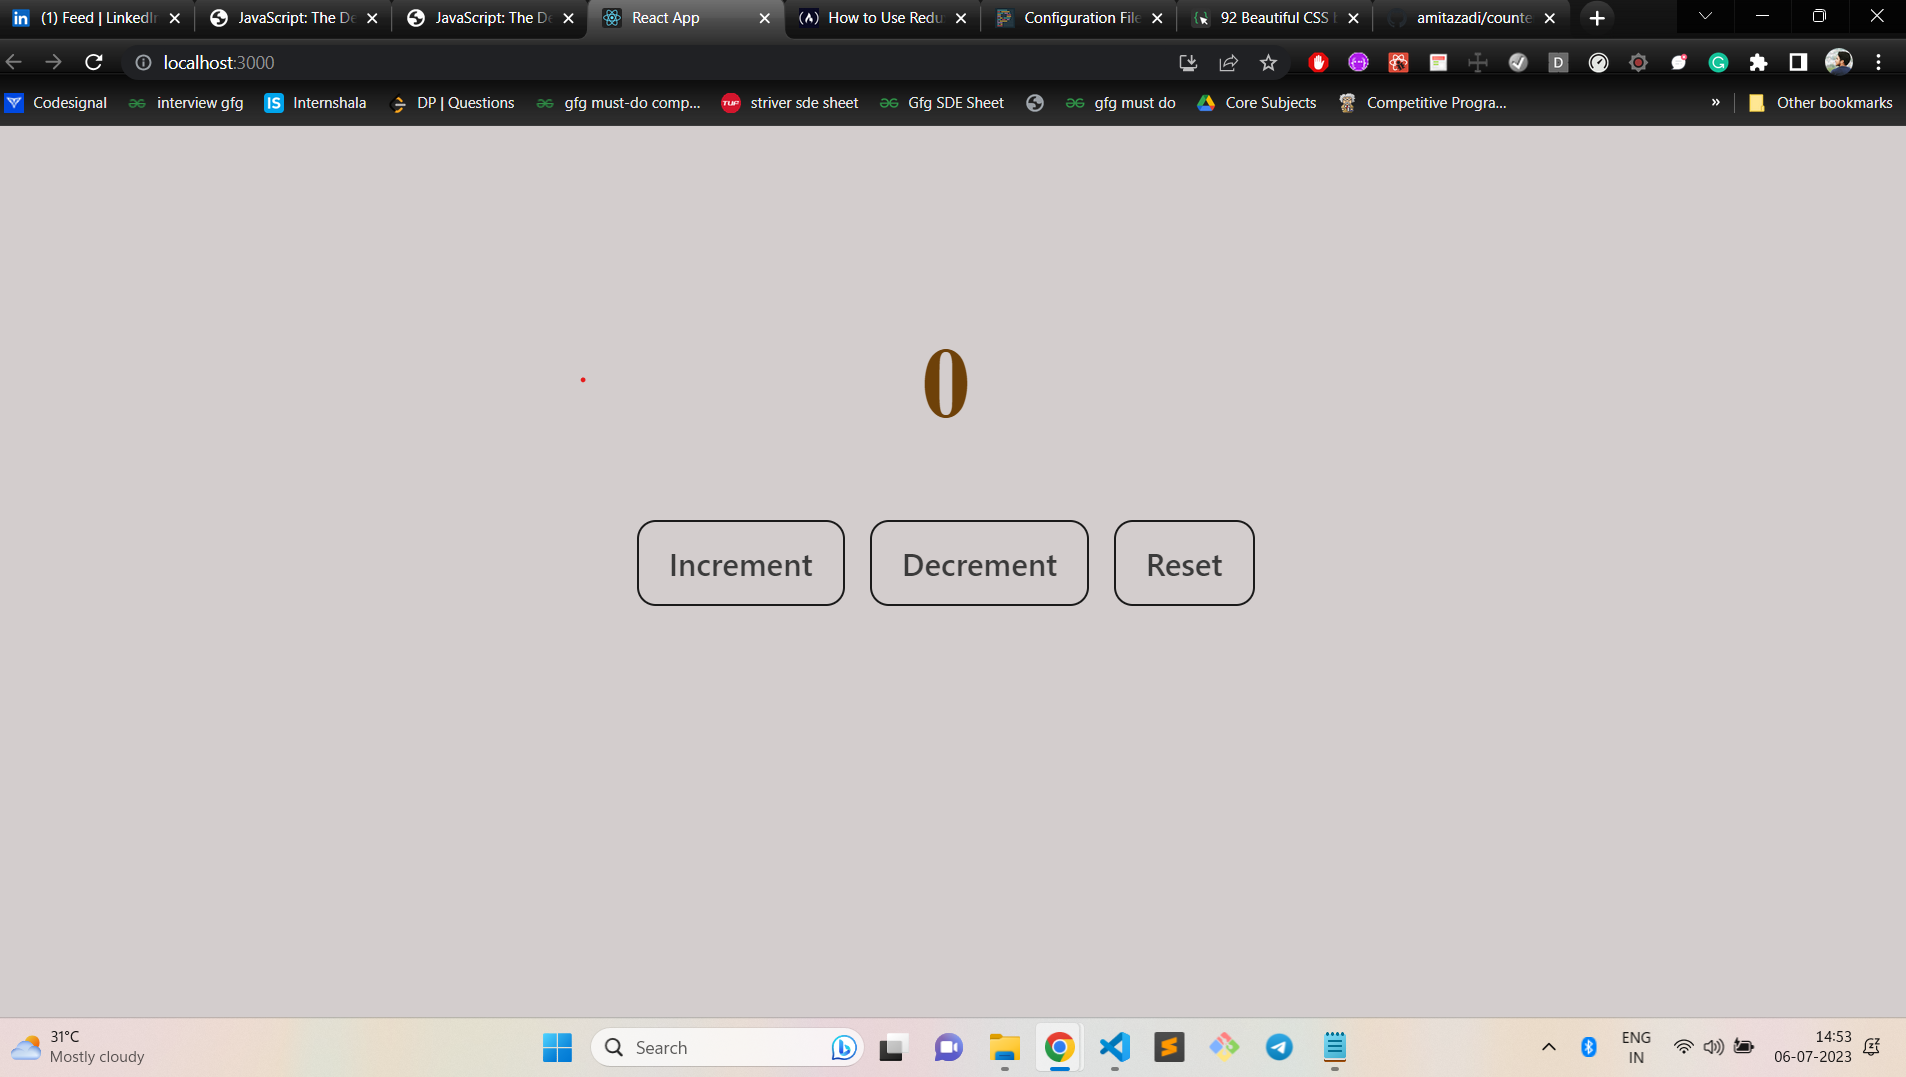This screenshot has height=1077, width=1906.
Task: Open the Grammarly extension
Action: coord(1718,62)
